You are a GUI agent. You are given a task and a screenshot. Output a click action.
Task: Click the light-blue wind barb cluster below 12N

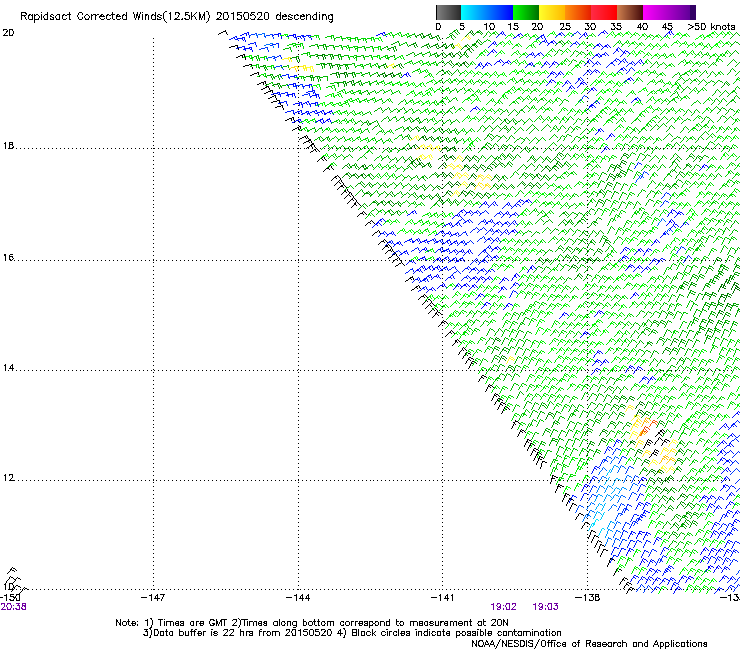(x=605, y=500)
